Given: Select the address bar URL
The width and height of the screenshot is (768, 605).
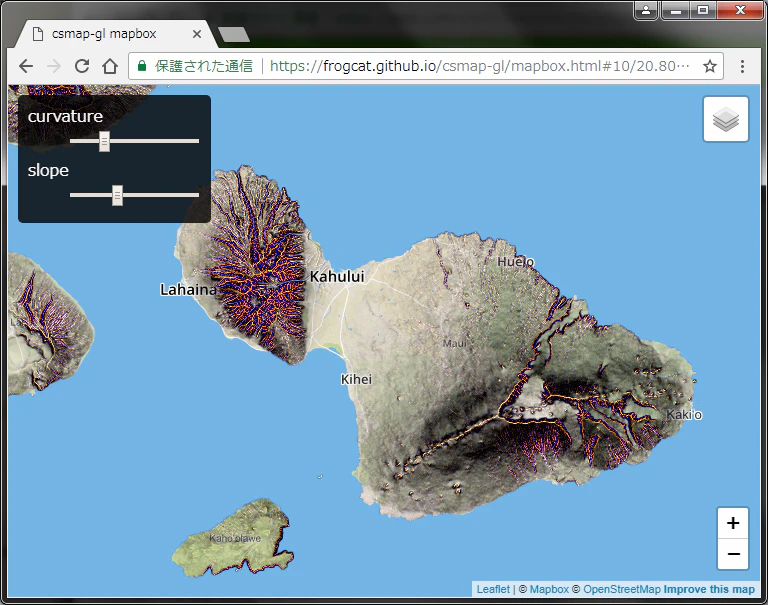Looking at the screenshot, I should click(x=480, y=66).
